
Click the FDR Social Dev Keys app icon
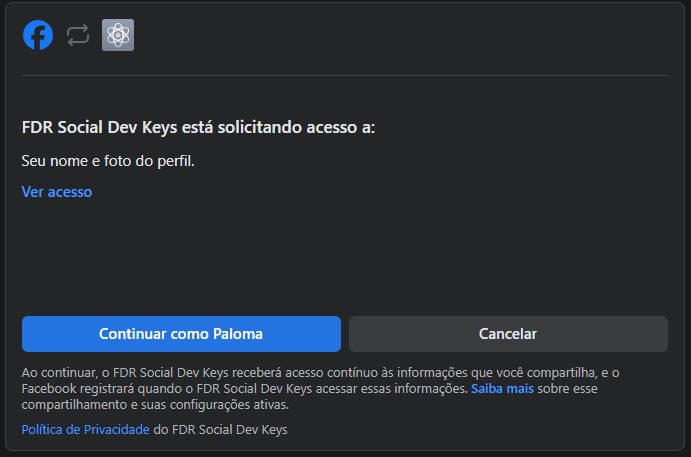pos(118,35)
